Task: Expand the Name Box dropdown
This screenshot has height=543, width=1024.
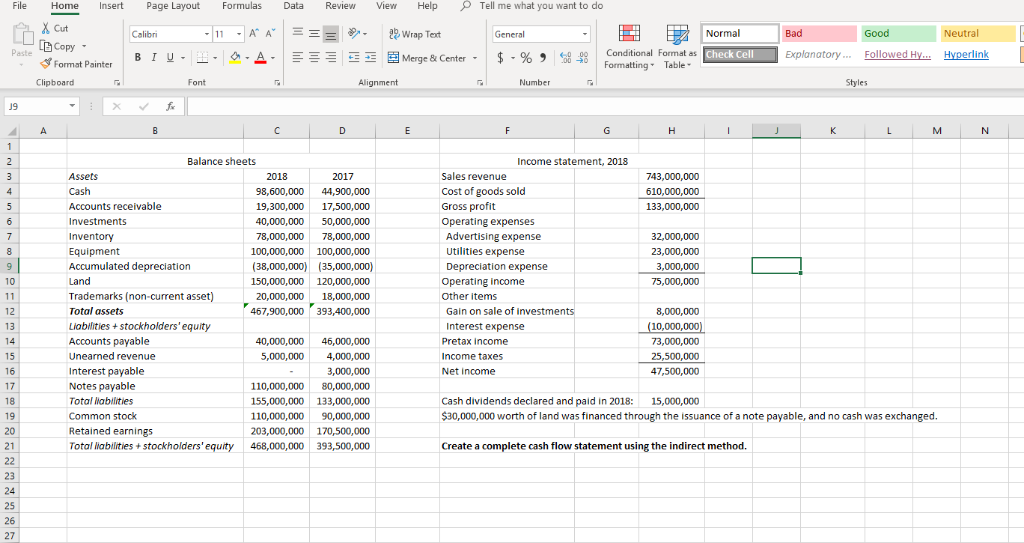Action: 72,106
